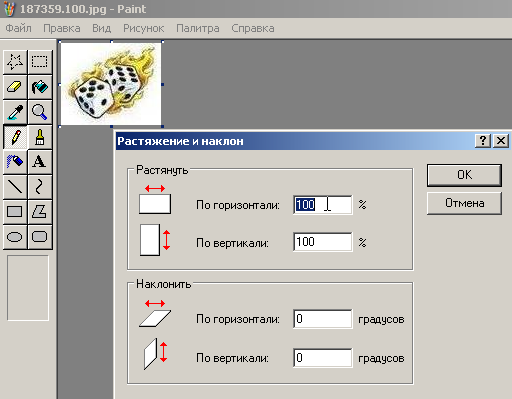Select the Free-form select tool
This screenshot has width=512, height=399.
(15, 62)
